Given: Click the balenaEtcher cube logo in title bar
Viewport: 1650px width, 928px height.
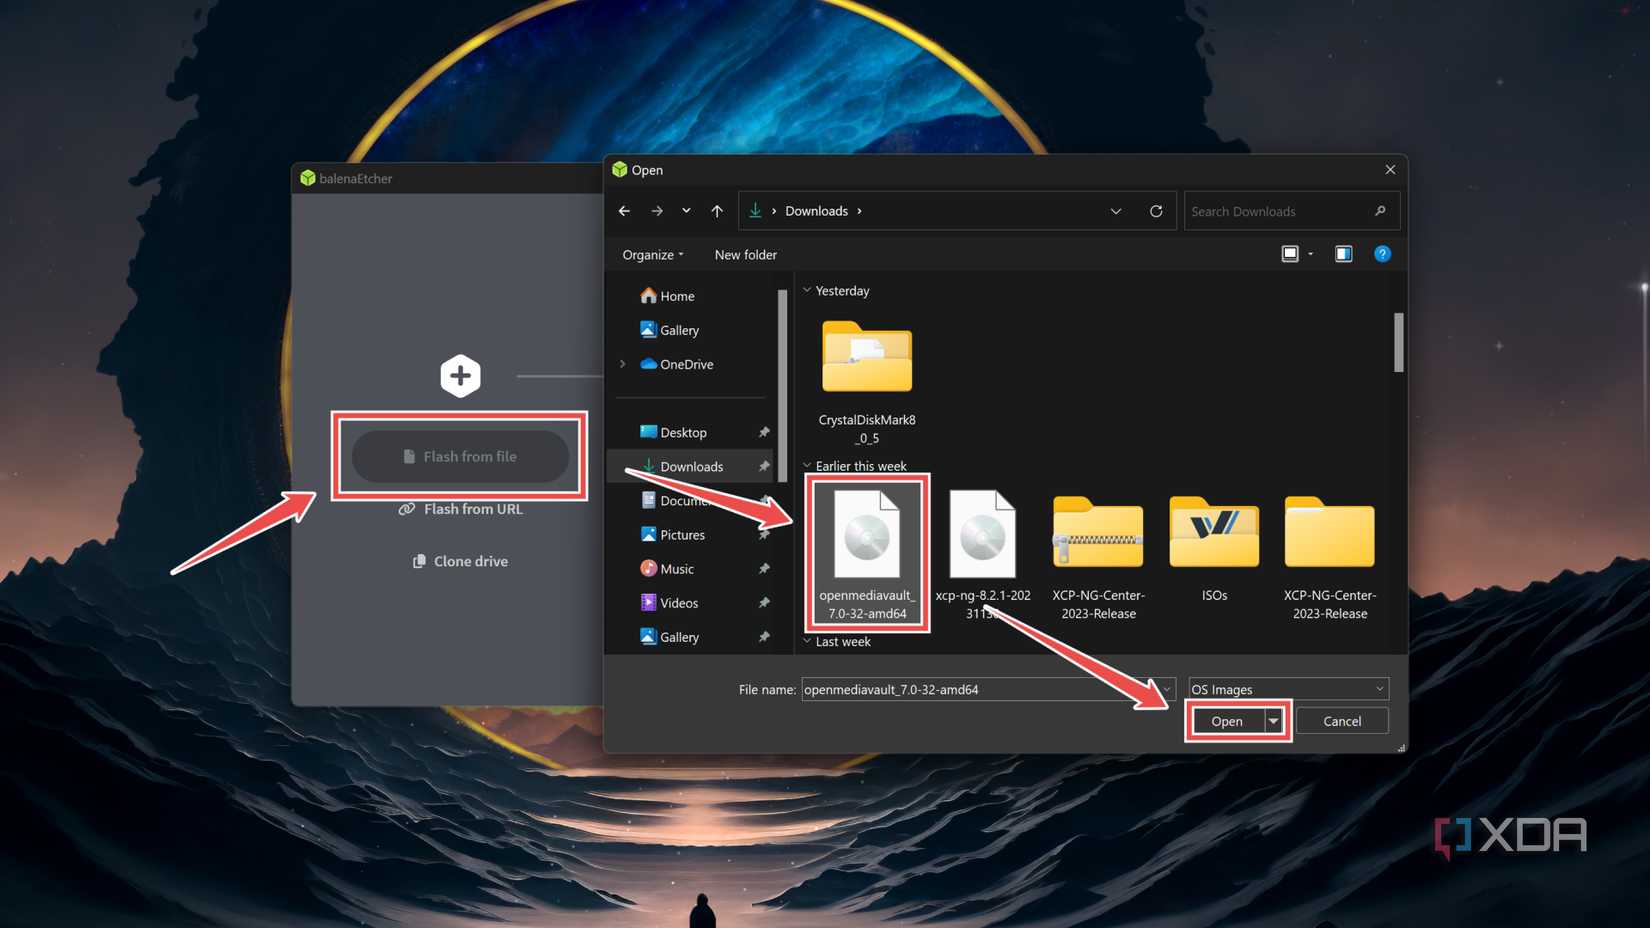Looking at the screenshot, I should point(308,178).
